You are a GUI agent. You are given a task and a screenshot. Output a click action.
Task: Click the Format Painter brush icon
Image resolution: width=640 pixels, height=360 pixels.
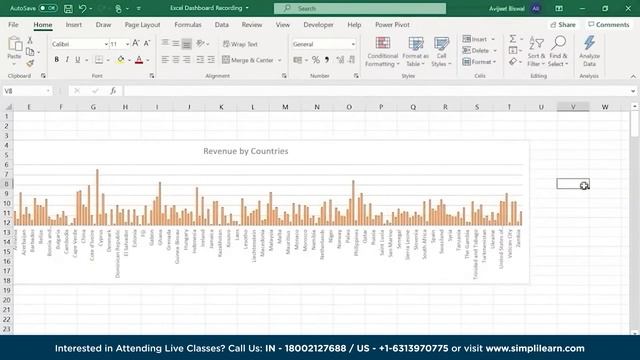point(30,63)
